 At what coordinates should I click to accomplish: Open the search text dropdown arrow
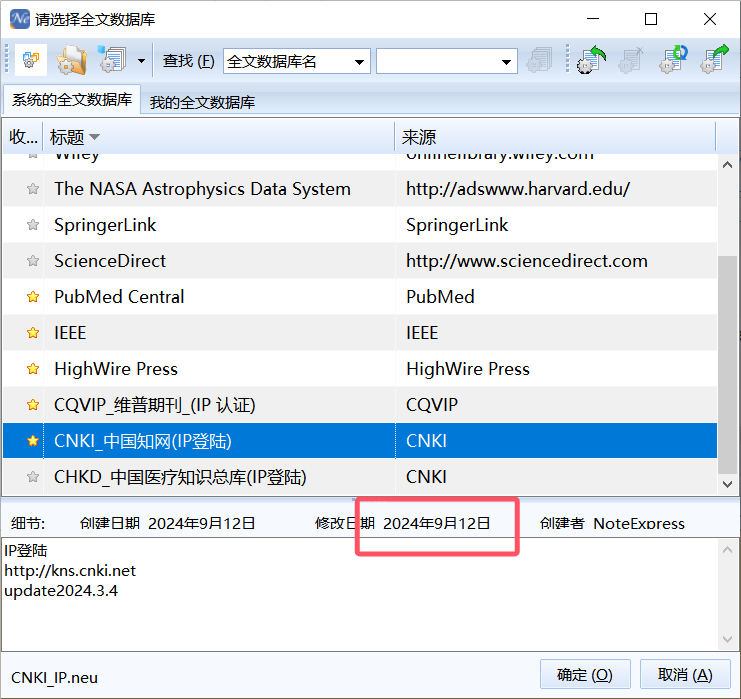pos(506,62)
